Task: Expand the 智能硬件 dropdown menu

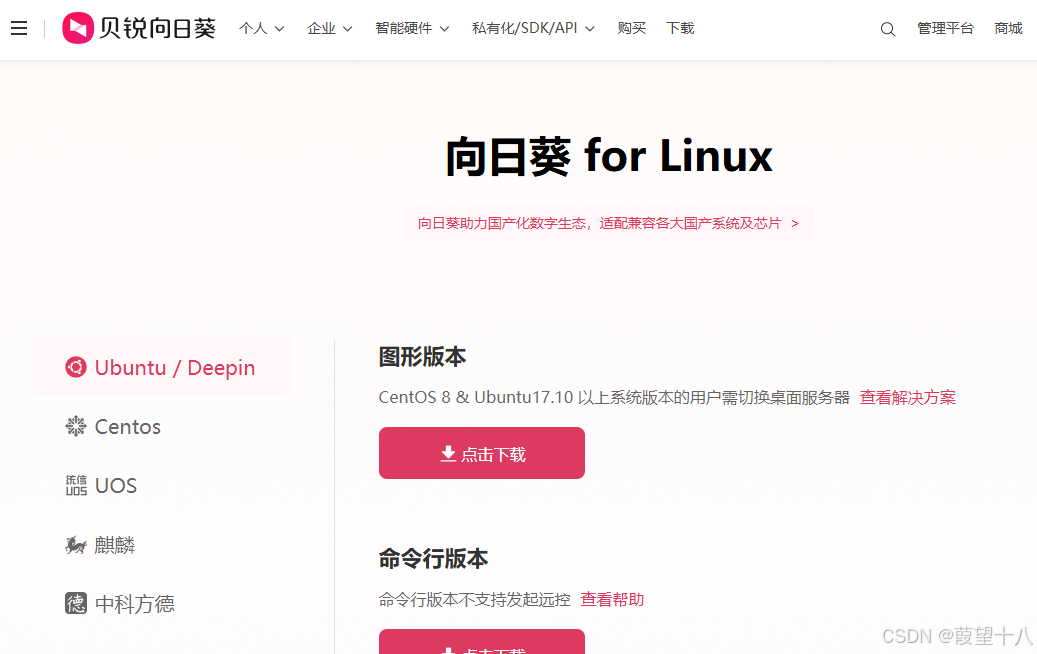Action: point(412,28)
